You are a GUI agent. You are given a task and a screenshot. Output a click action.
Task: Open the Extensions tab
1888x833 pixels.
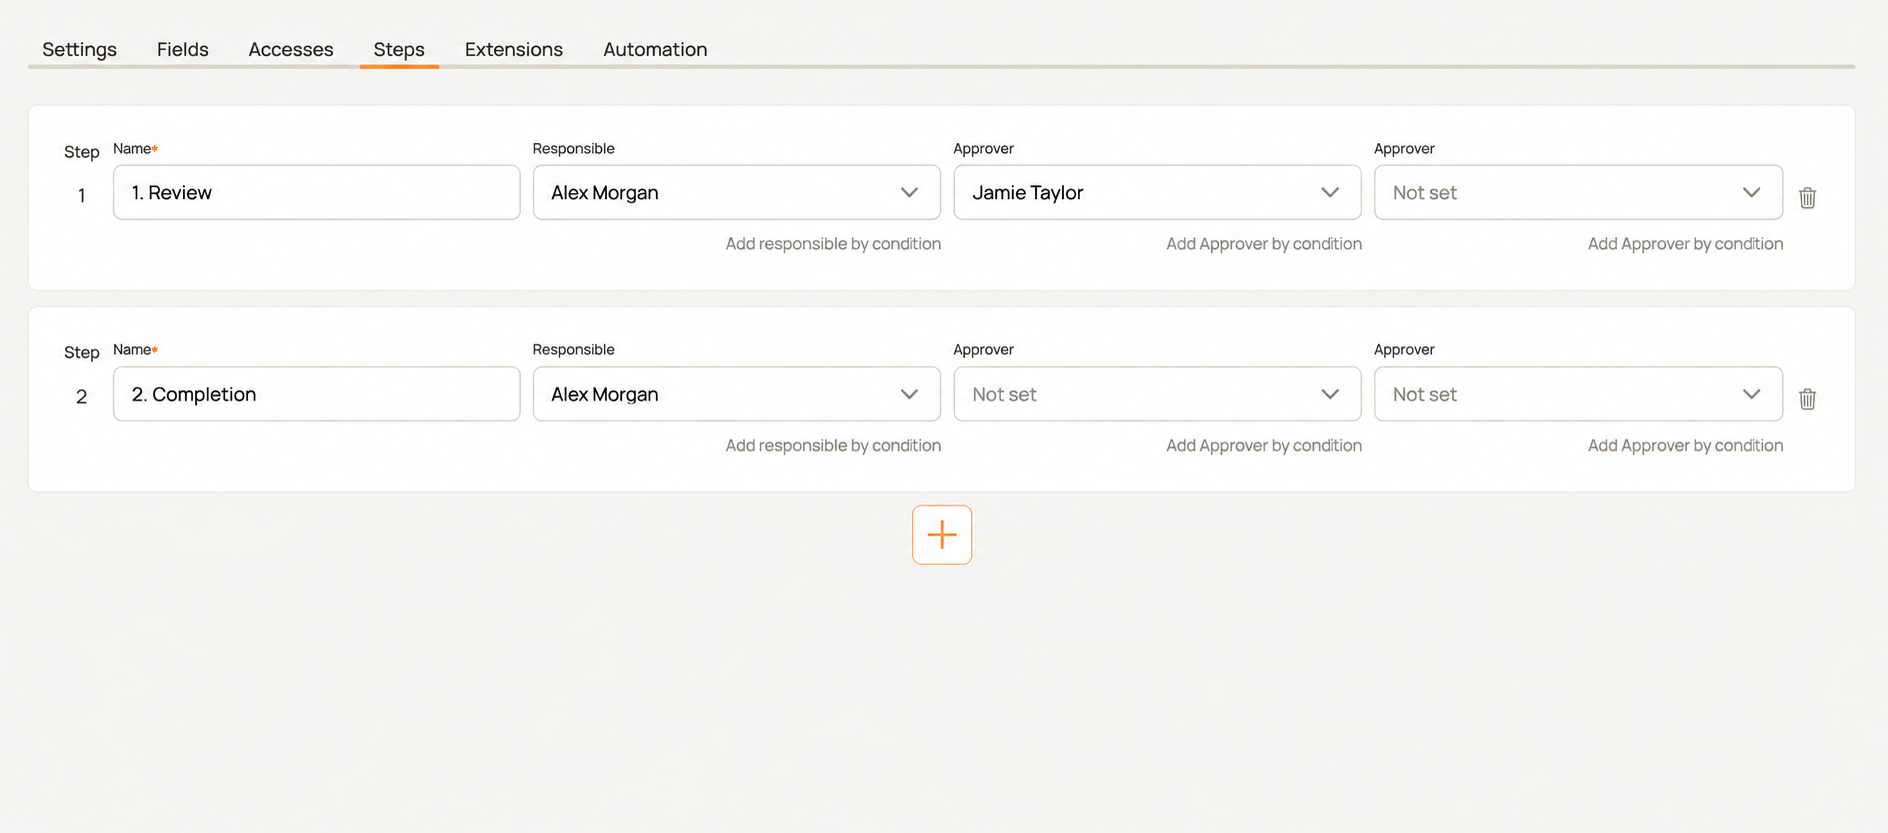(514, 49)
